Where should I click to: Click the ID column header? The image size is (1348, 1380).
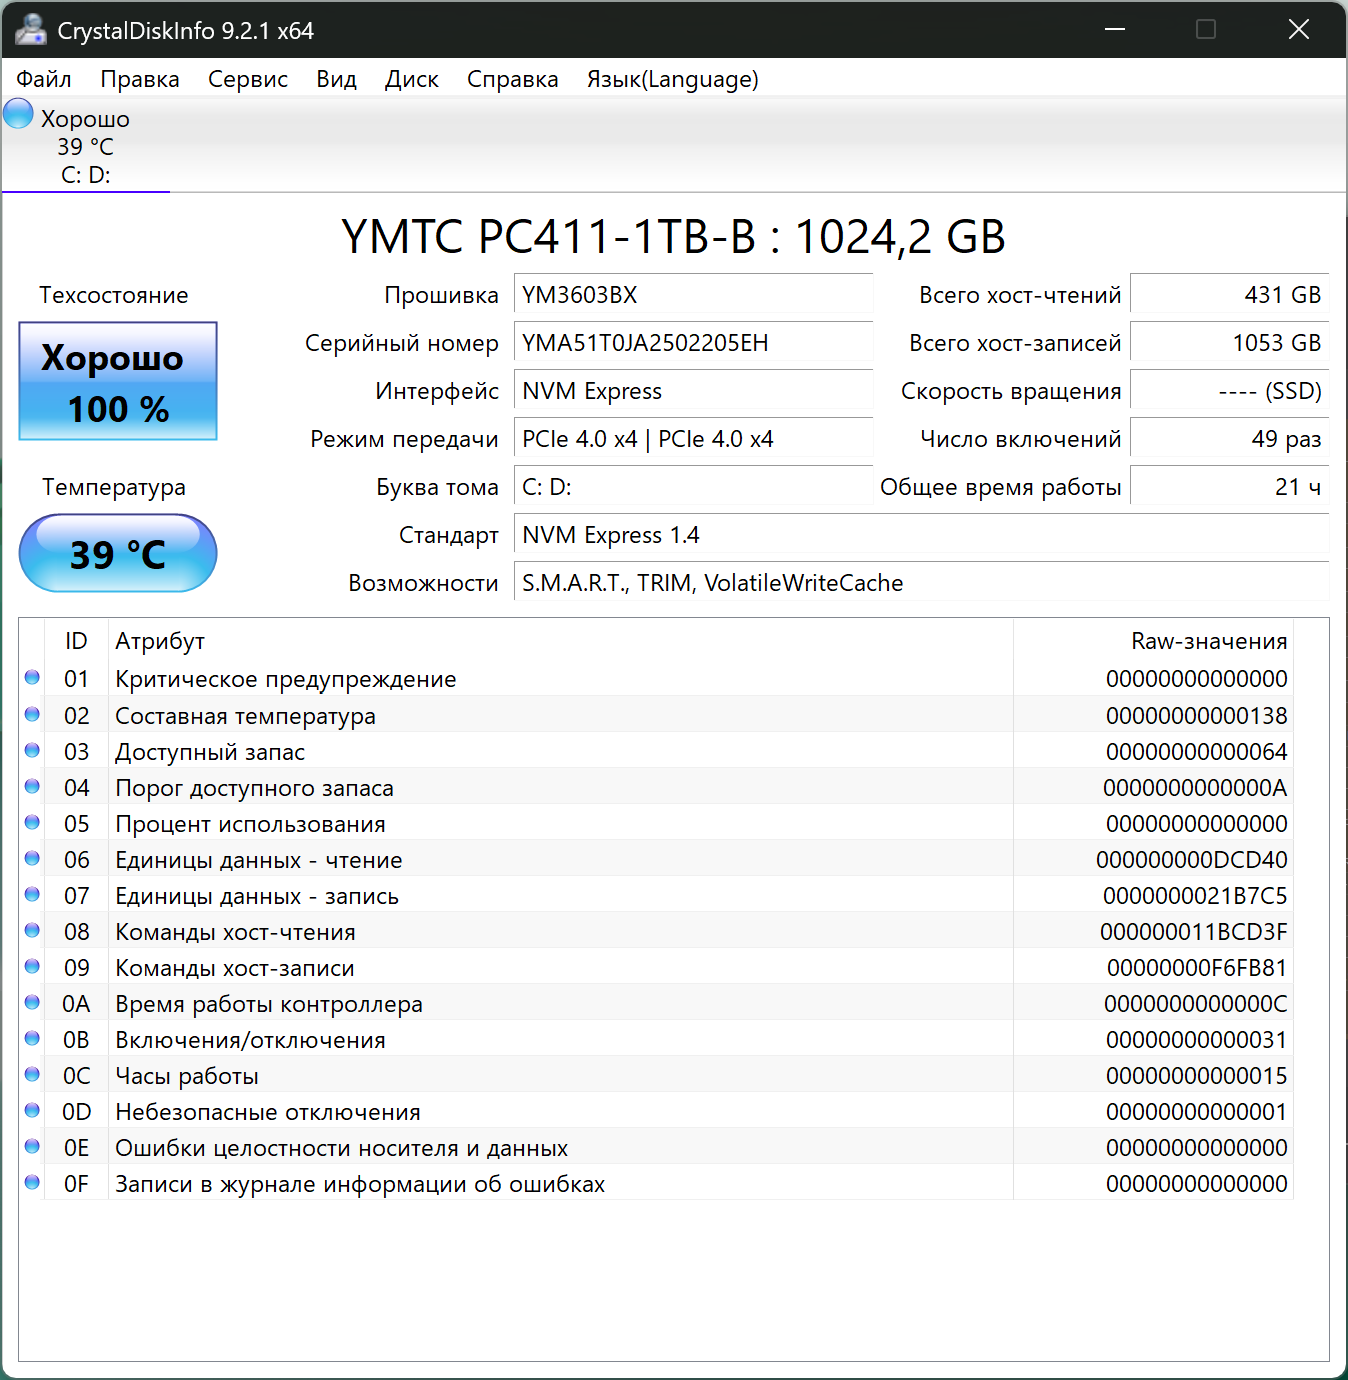76,641
